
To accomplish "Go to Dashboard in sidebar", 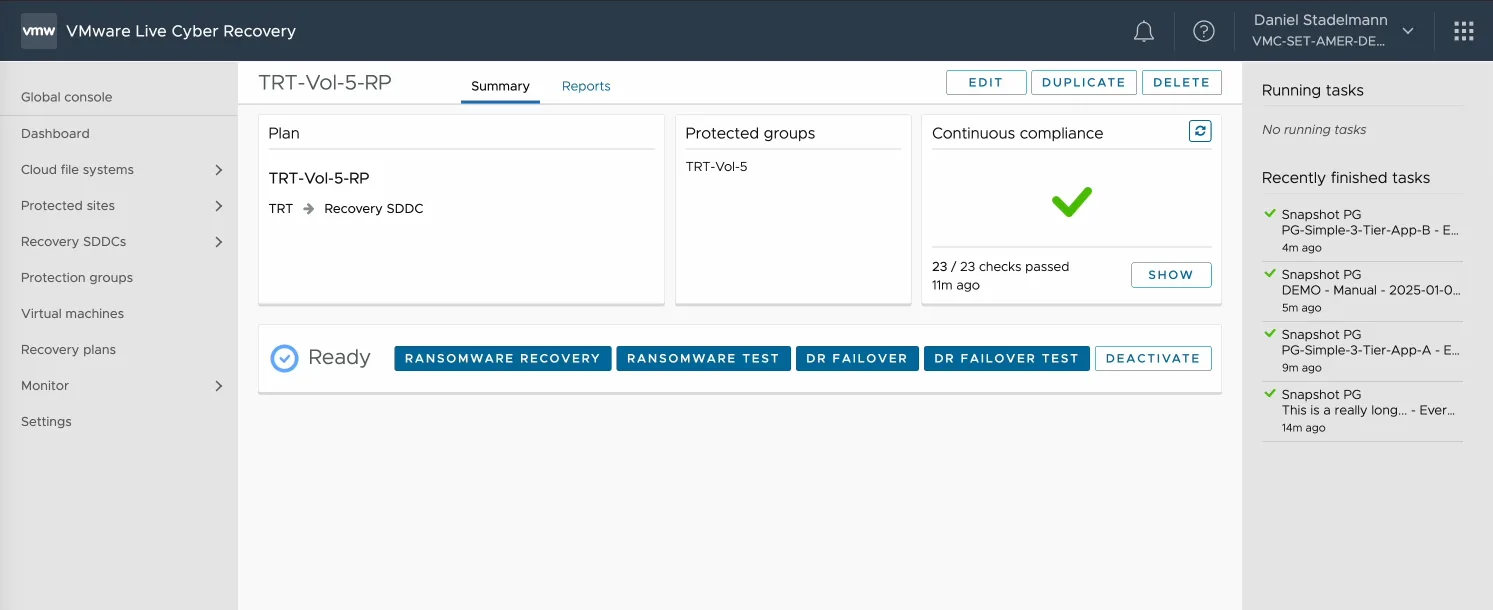I will 55,133.
